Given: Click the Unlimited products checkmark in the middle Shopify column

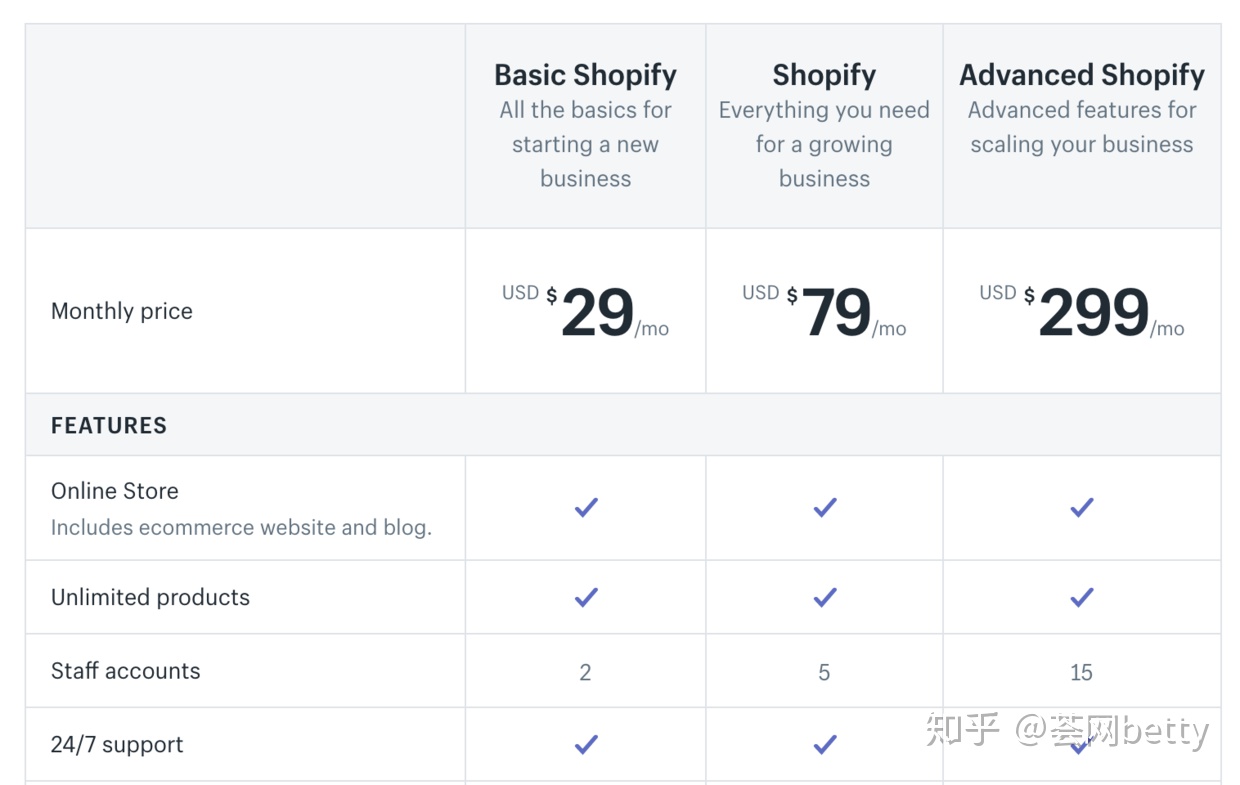Looking at the screenshot, I should point(824,597).
